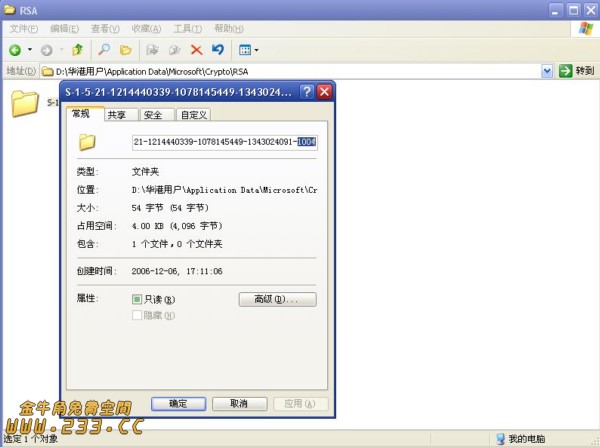Toggle the 只读(R) checkbox

click(137, 299)
